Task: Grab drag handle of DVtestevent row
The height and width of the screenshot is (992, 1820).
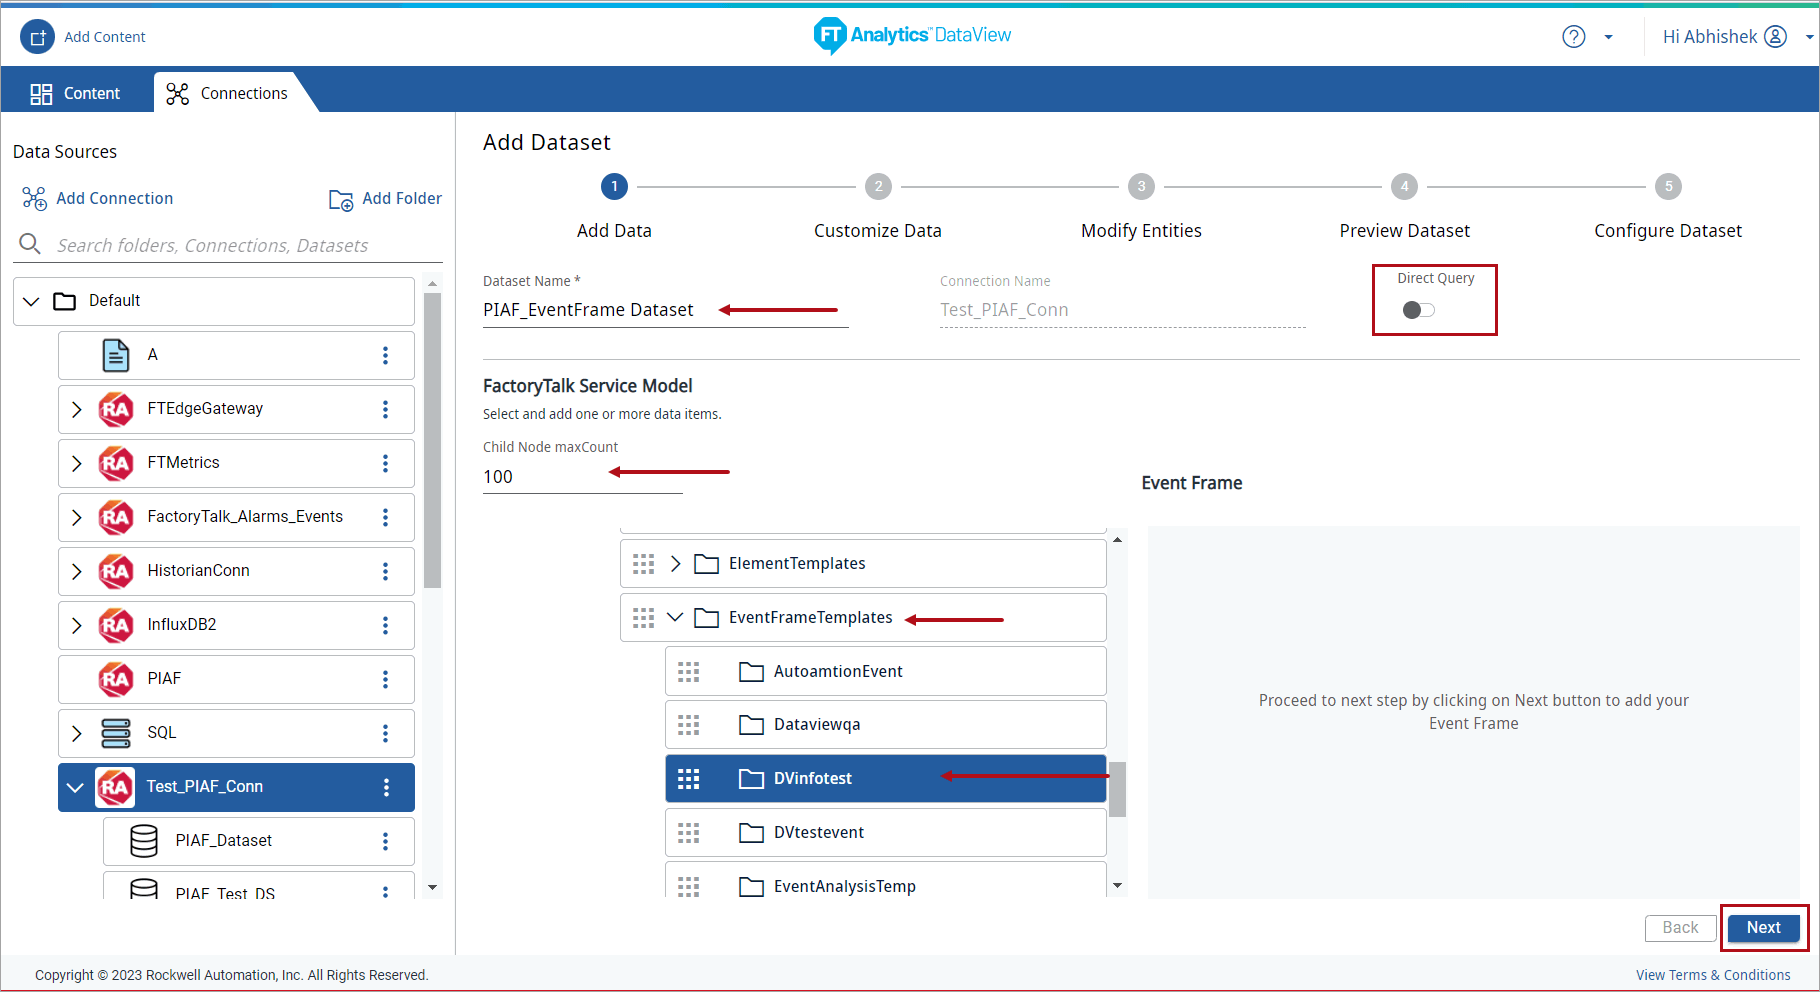Action: [688, 833]
